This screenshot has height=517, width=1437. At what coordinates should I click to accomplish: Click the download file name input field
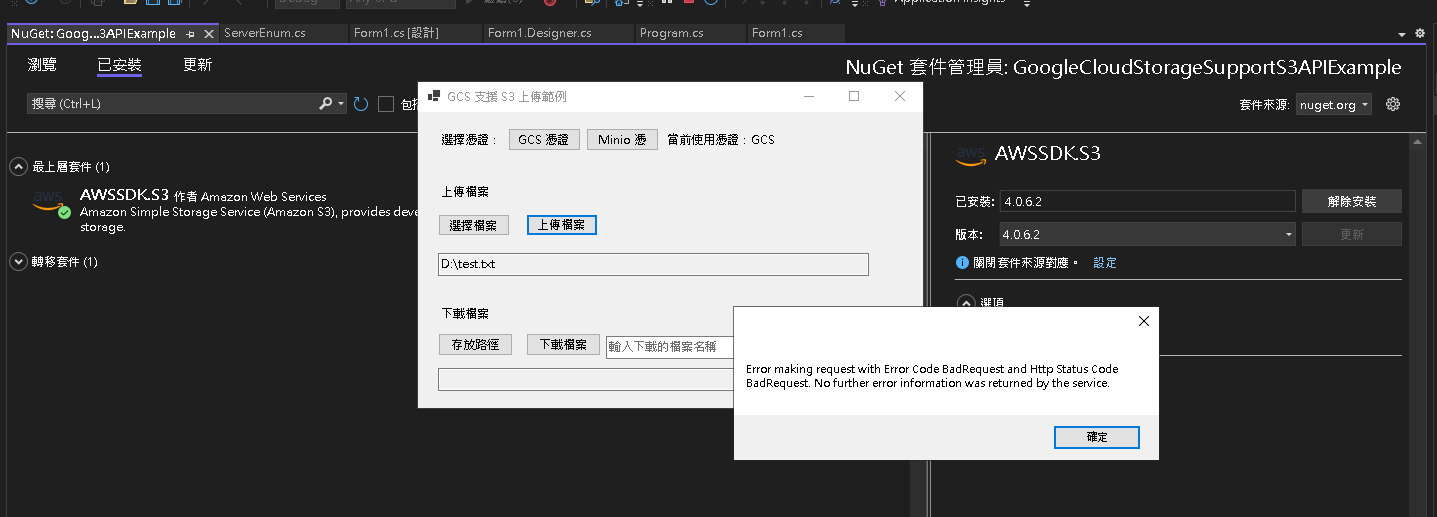click(x=670, y=347)
